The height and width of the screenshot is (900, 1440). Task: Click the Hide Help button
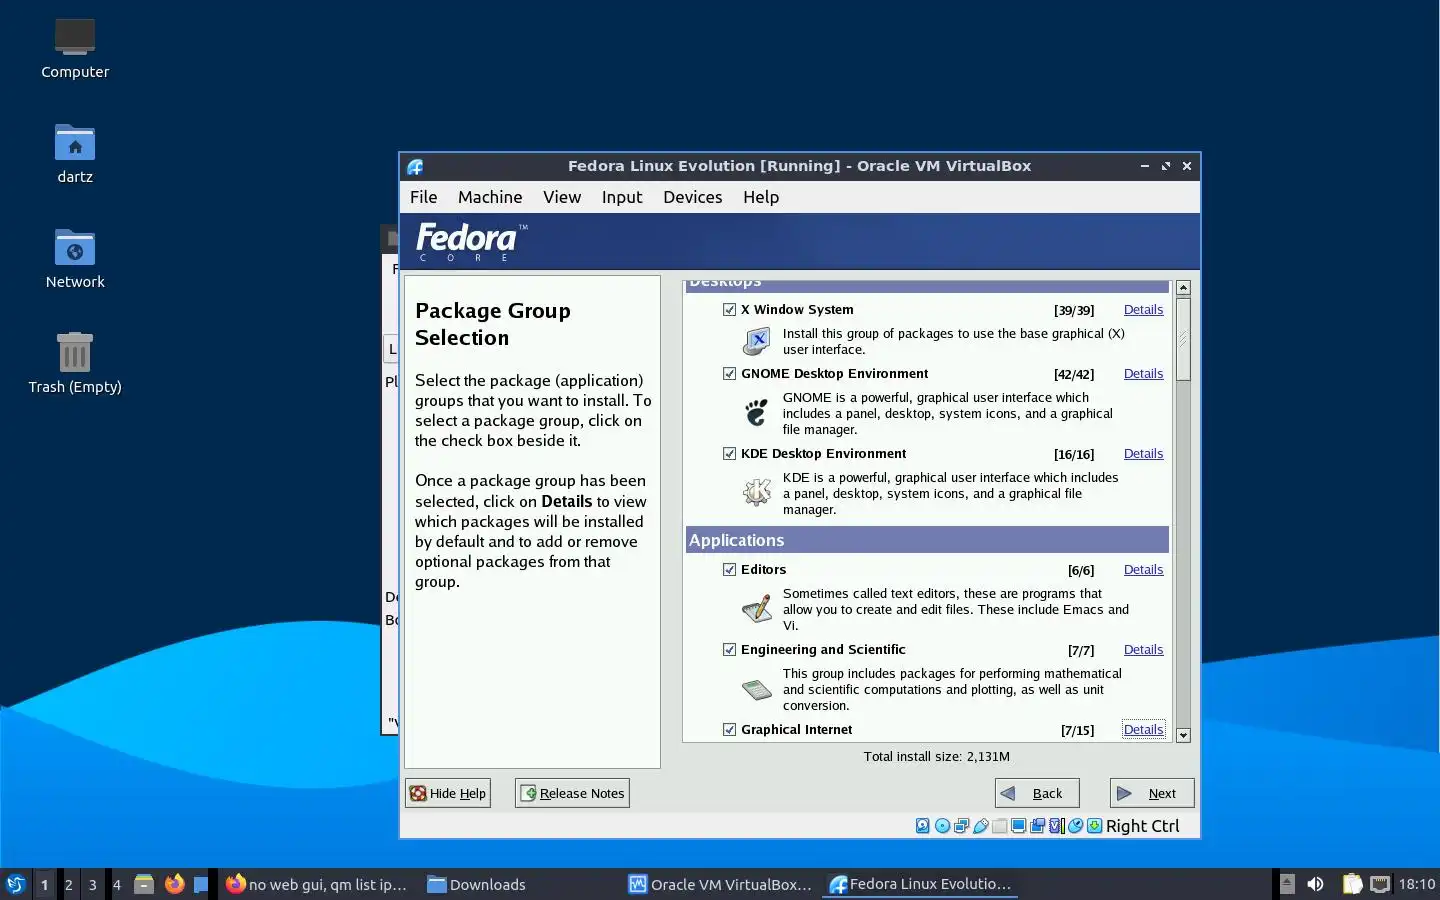(448, 793)
